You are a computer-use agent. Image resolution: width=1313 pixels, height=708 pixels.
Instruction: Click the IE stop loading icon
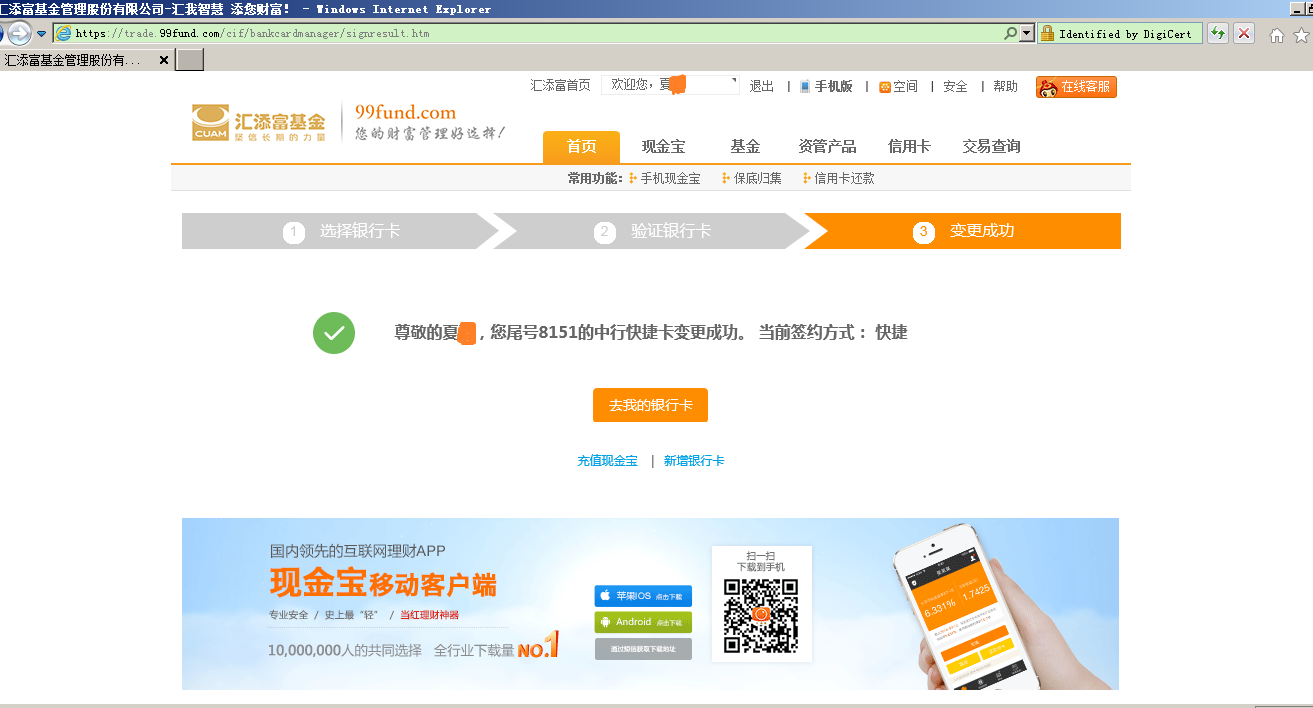point(1243,34)
